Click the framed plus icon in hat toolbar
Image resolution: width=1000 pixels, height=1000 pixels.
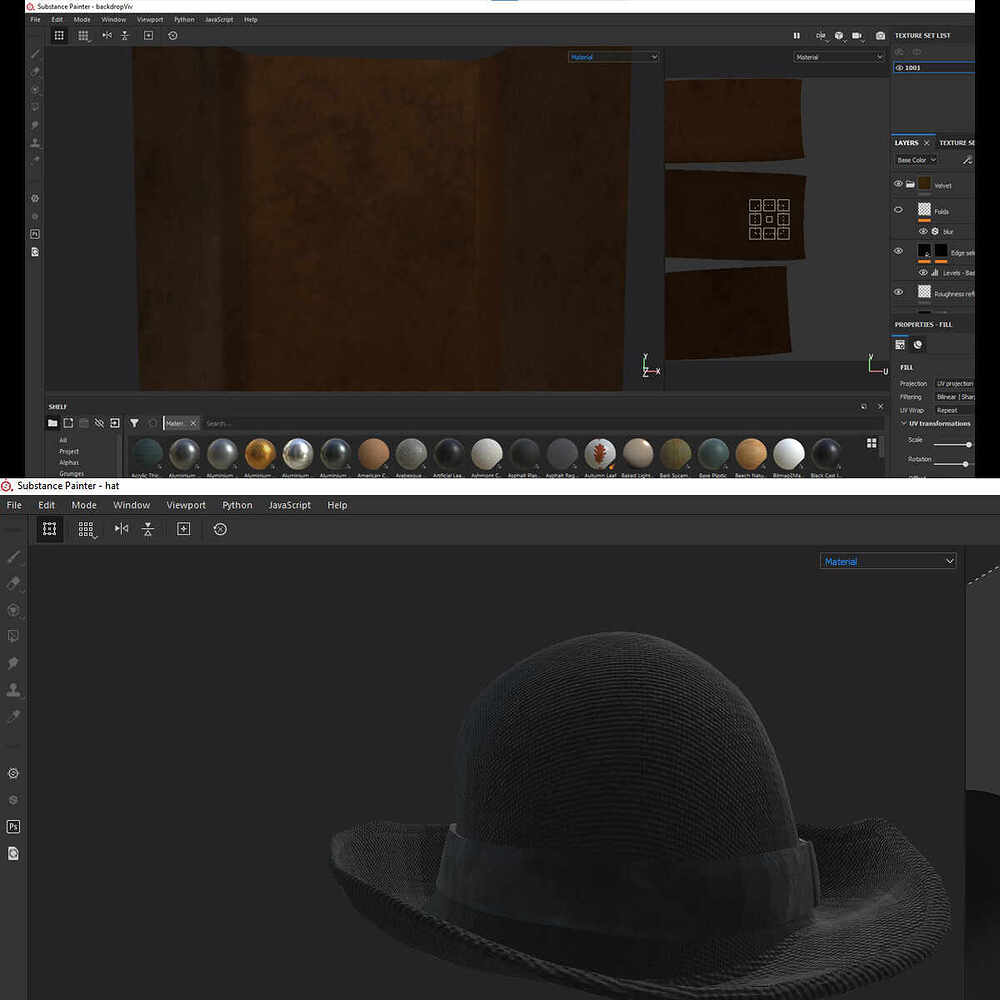click(x=184, y=529)
